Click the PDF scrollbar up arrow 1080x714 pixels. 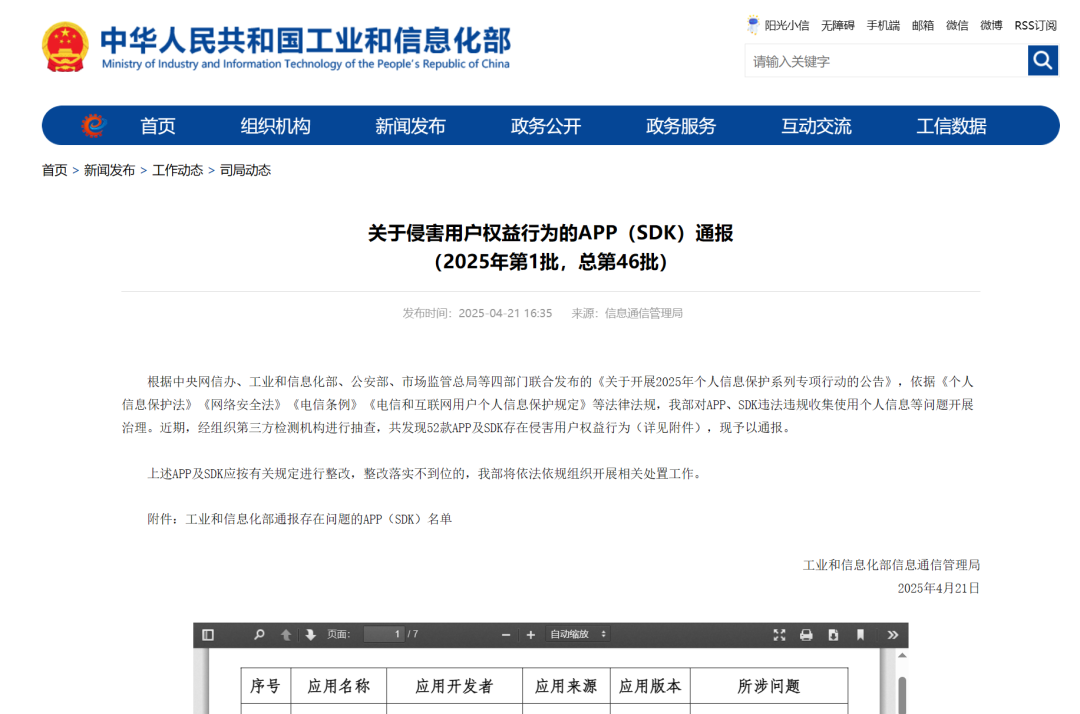point(902,656)
